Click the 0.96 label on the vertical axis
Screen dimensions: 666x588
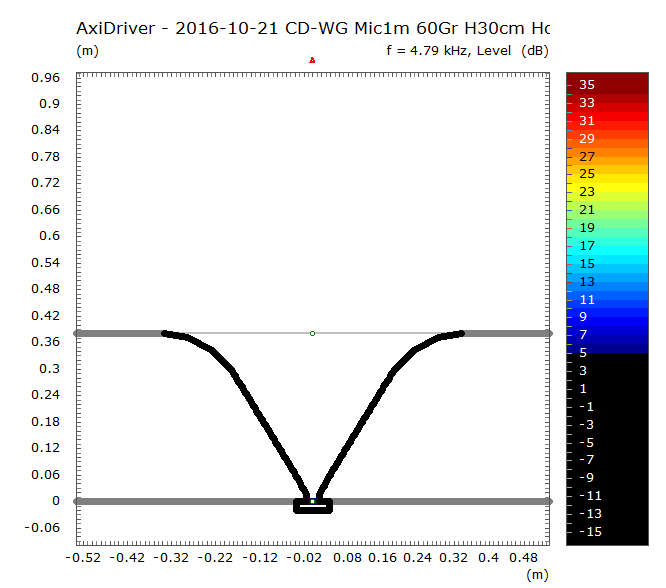point(47,78)
